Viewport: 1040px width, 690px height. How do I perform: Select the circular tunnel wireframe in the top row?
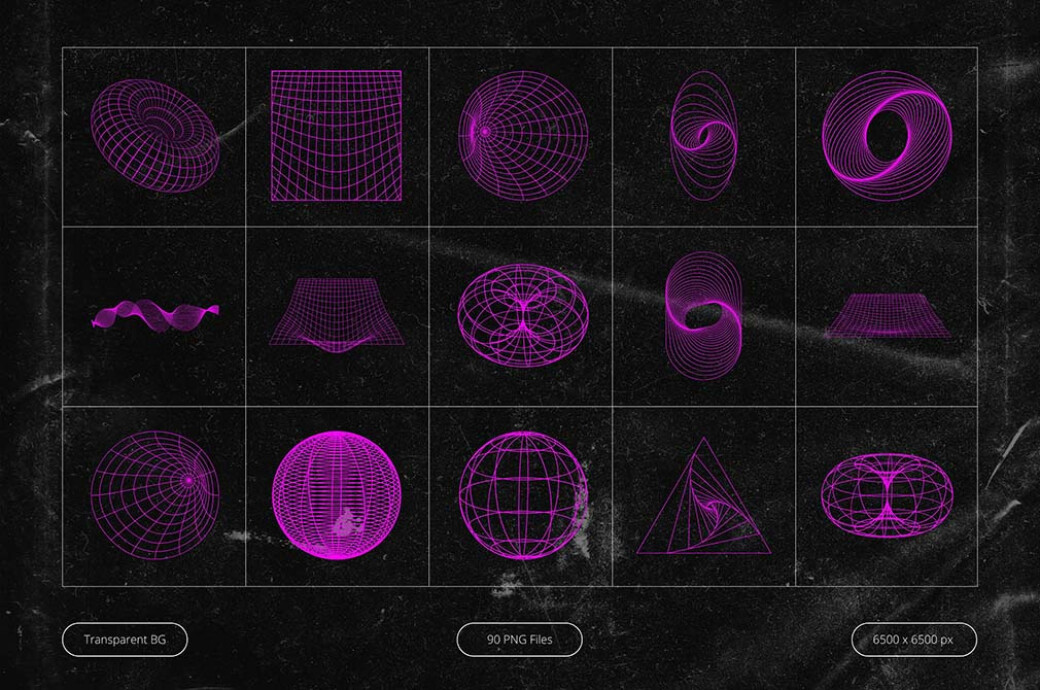(520, 135)
